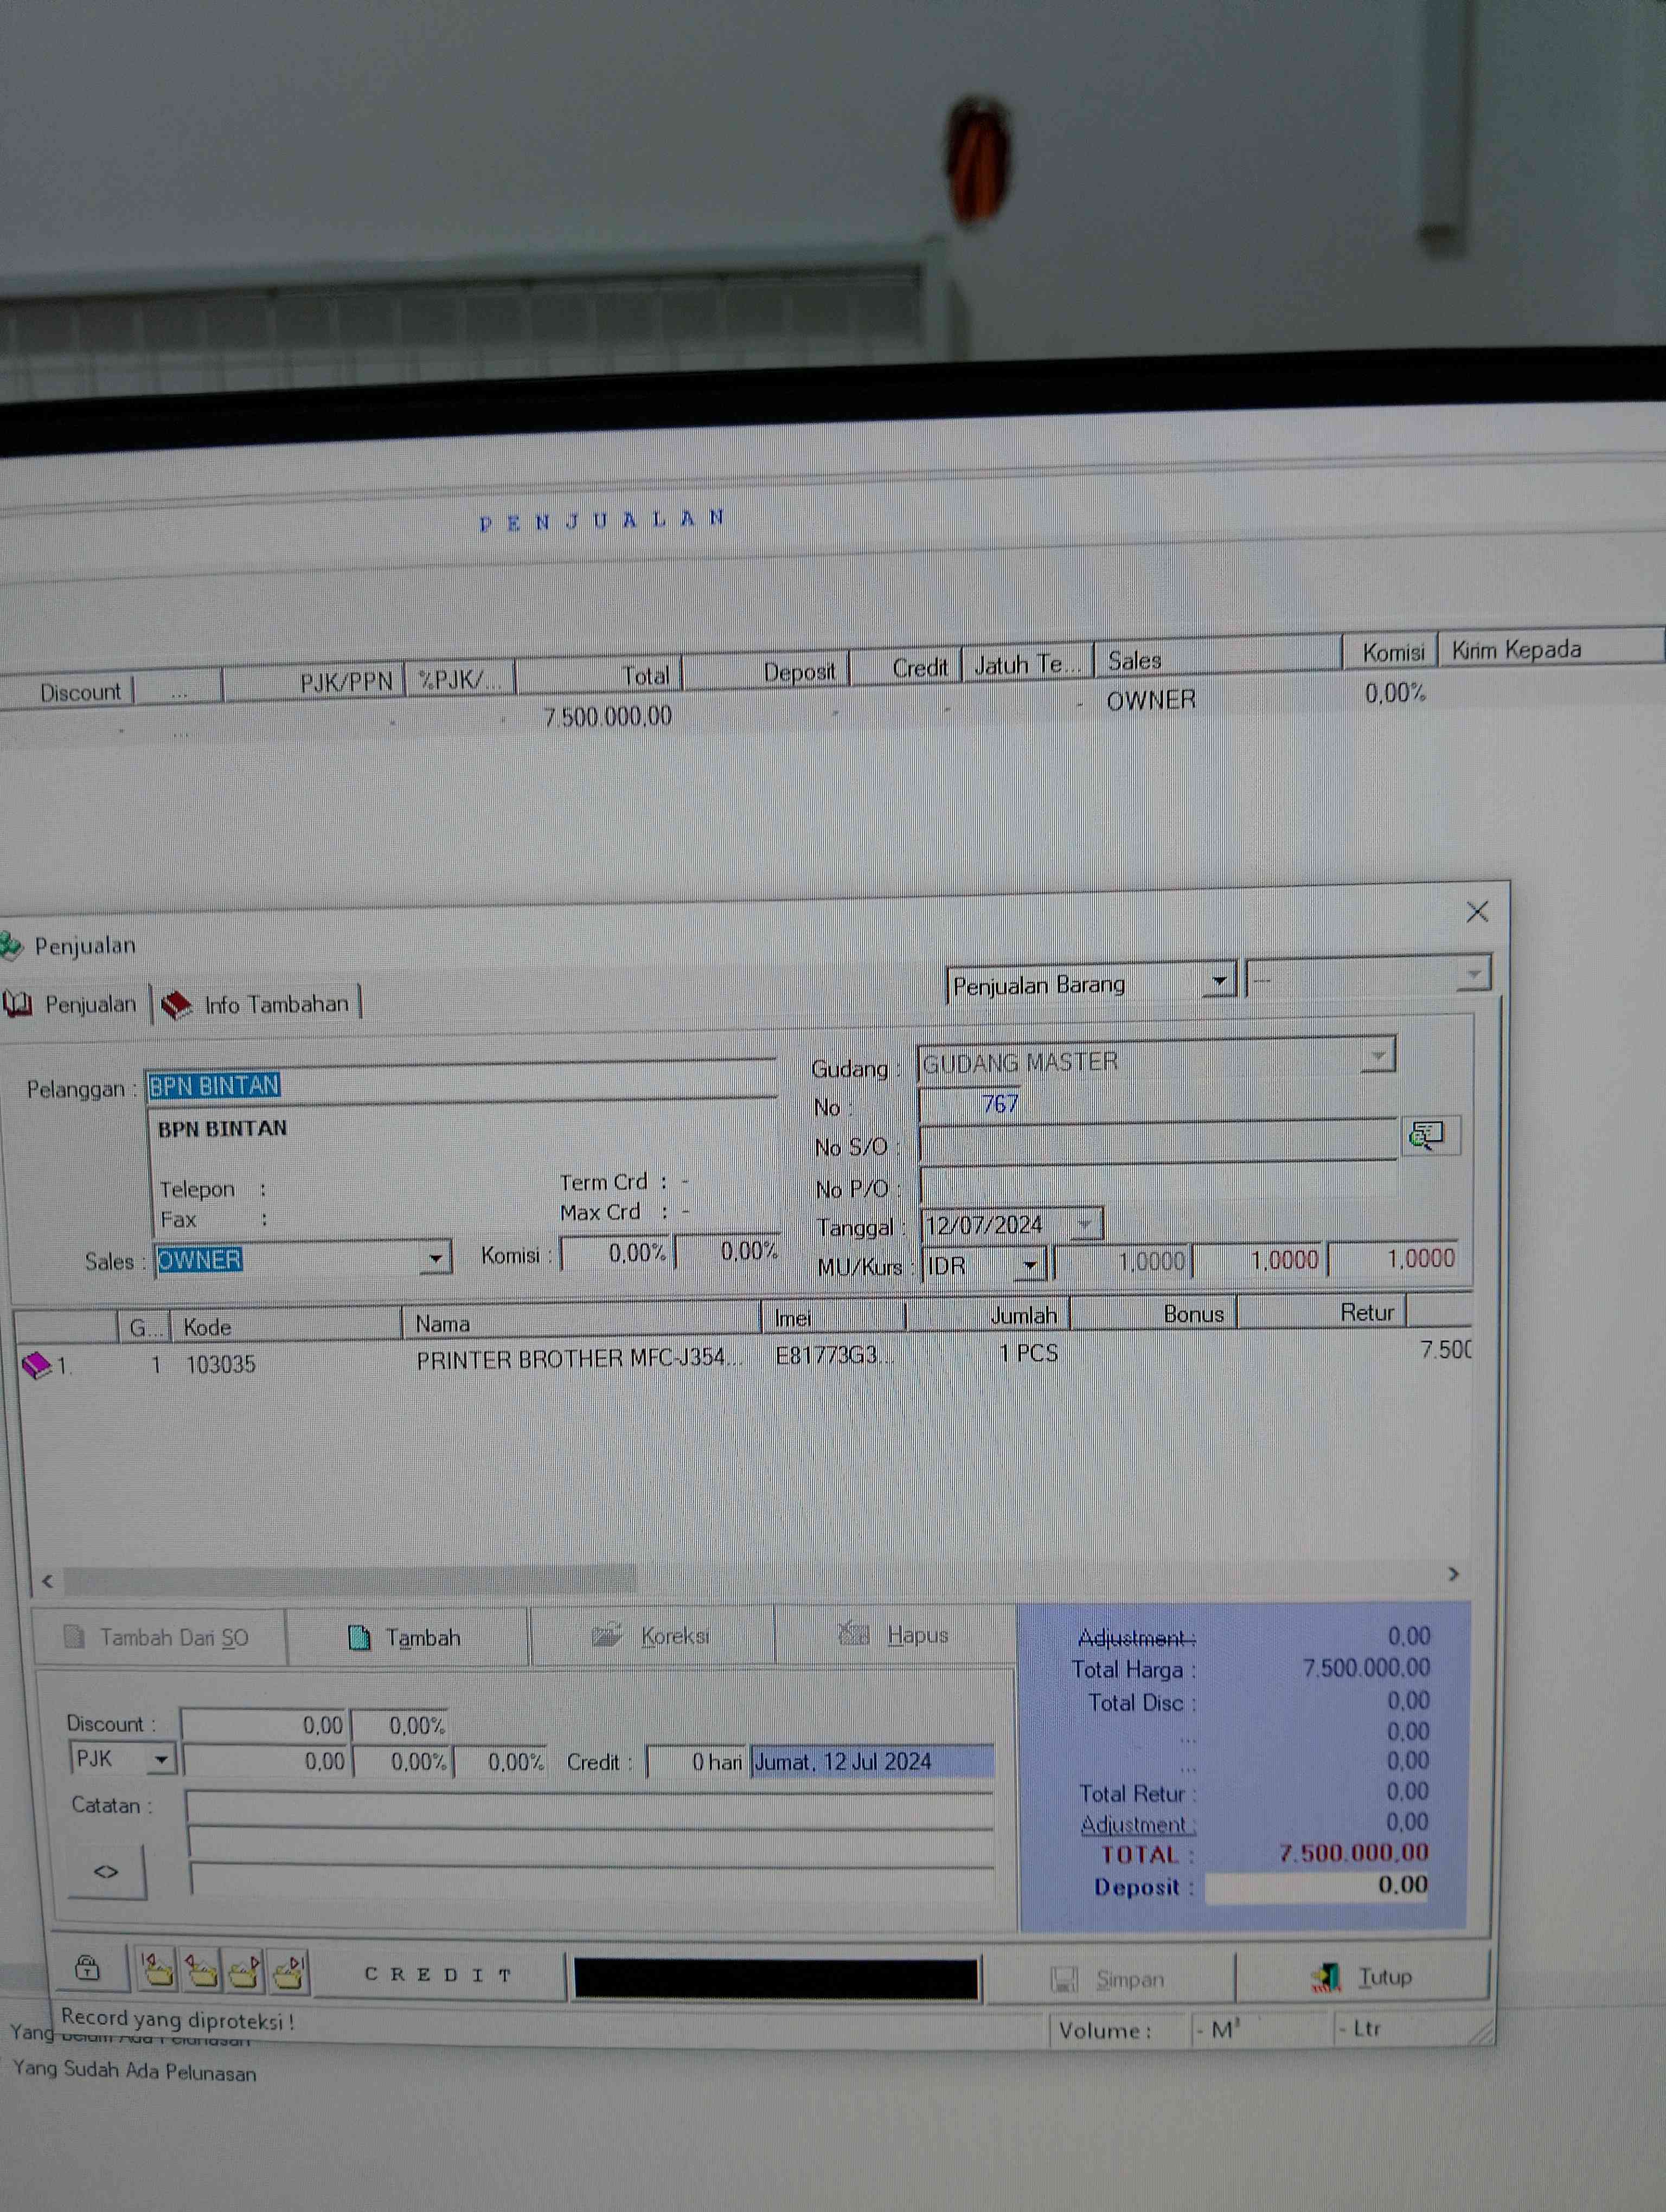
Task: Click the Pelanggan input field
Action: point(460,1084)
